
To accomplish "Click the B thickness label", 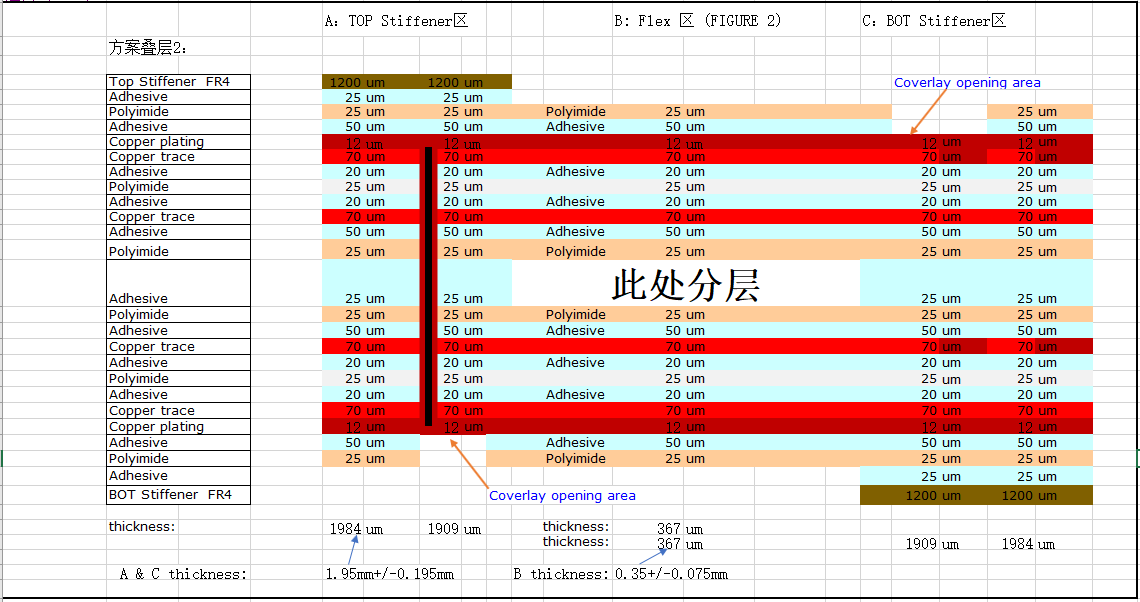I will coord(560,574).
